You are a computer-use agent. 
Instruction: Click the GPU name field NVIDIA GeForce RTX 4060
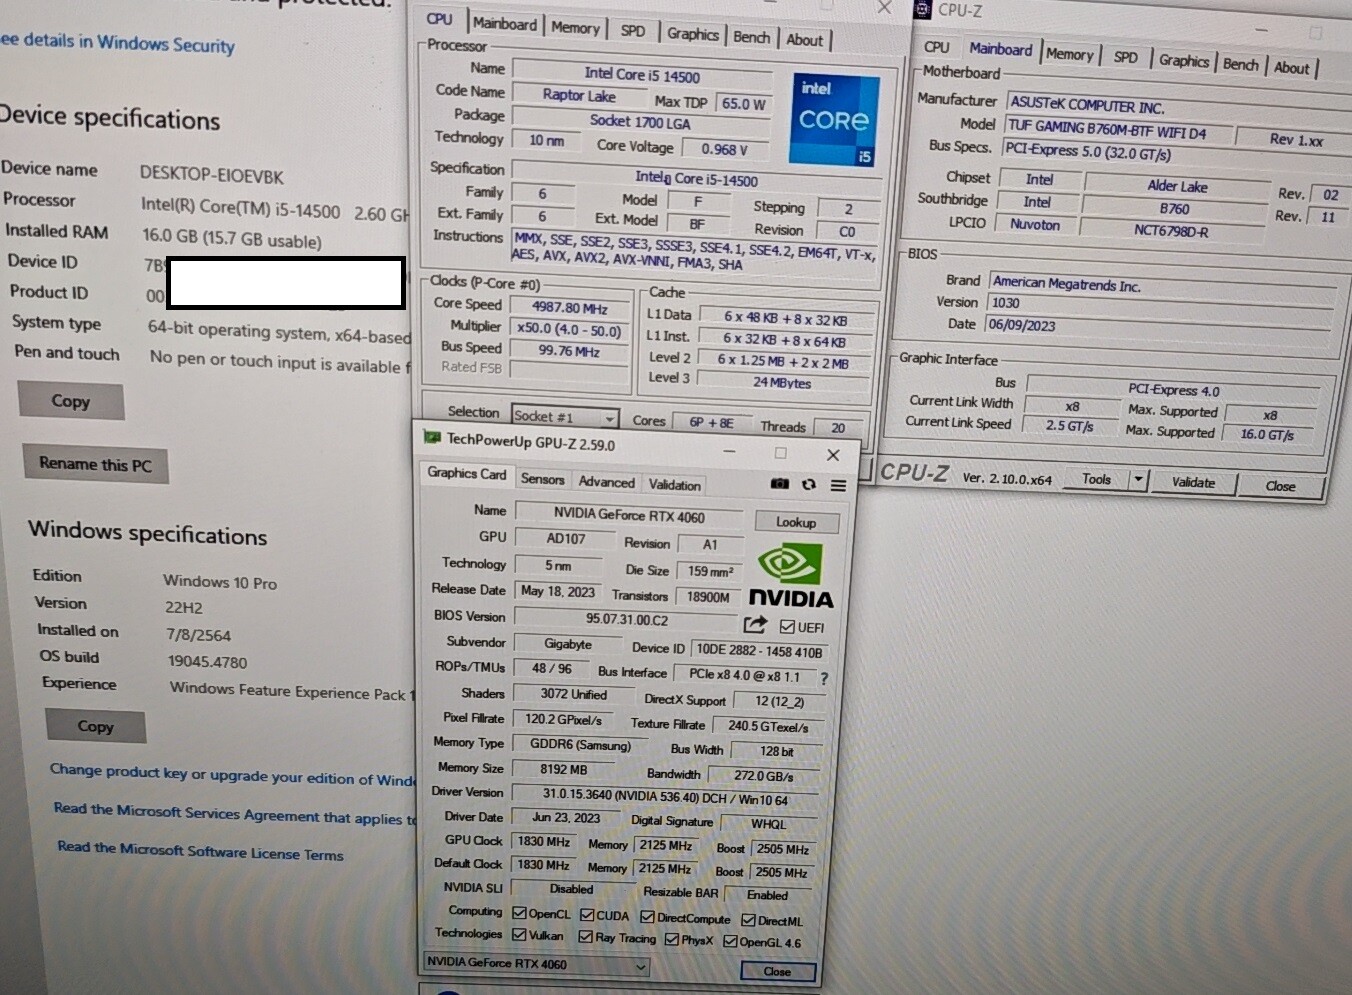[629, 515]
